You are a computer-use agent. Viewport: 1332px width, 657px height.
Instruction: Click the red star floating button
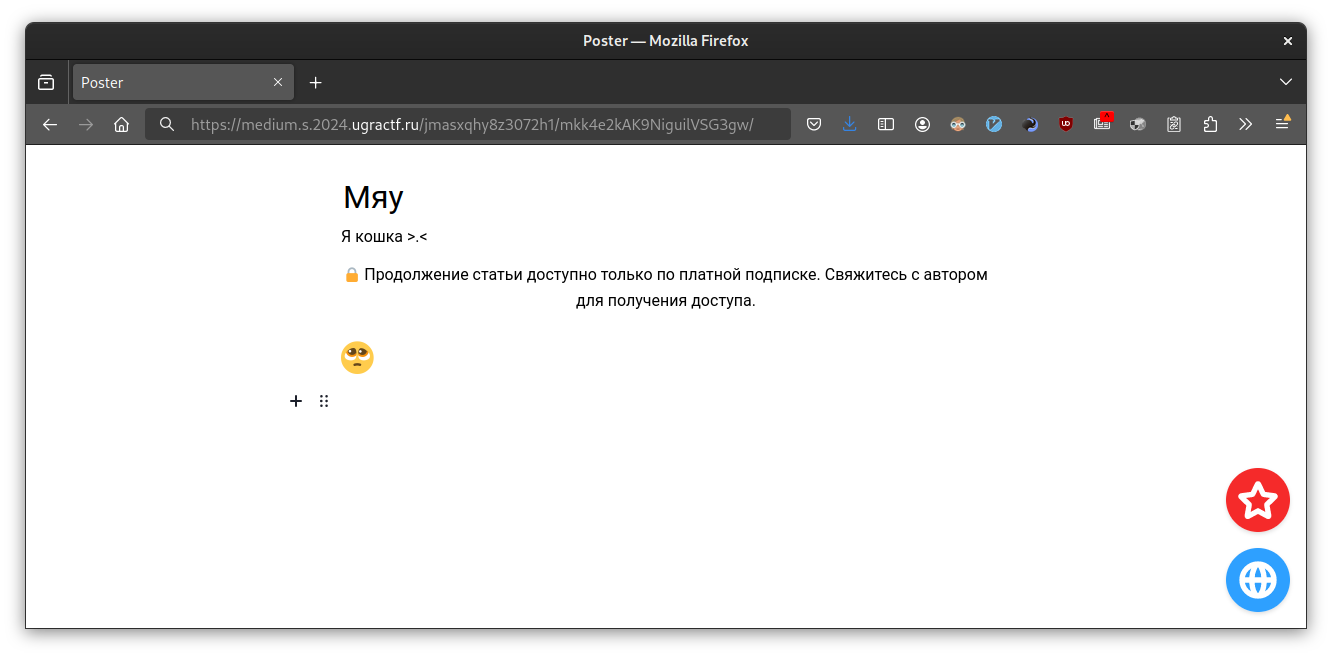[1258, 500]
